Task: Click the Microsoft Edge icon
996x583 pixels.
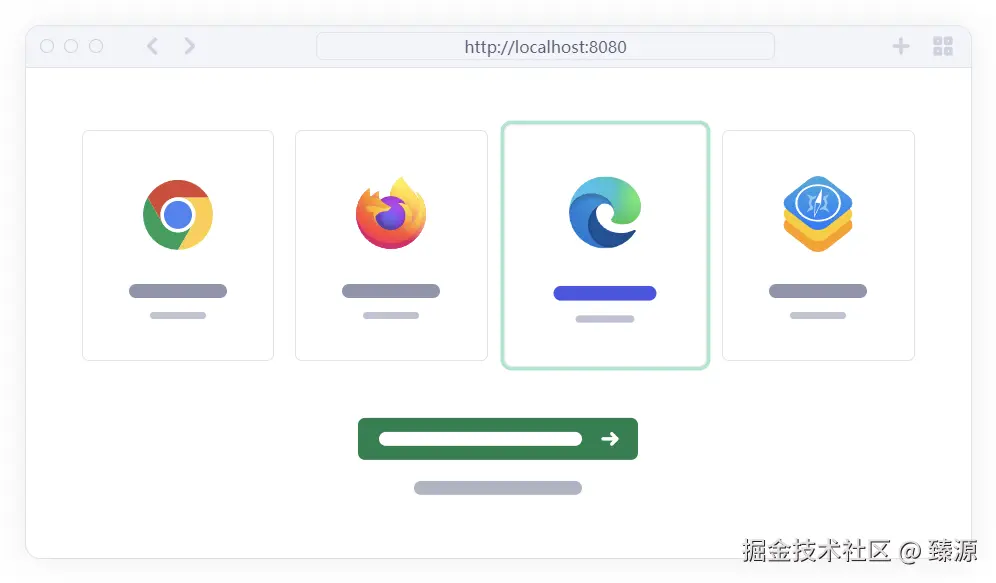Action: [x=605, y=212]
